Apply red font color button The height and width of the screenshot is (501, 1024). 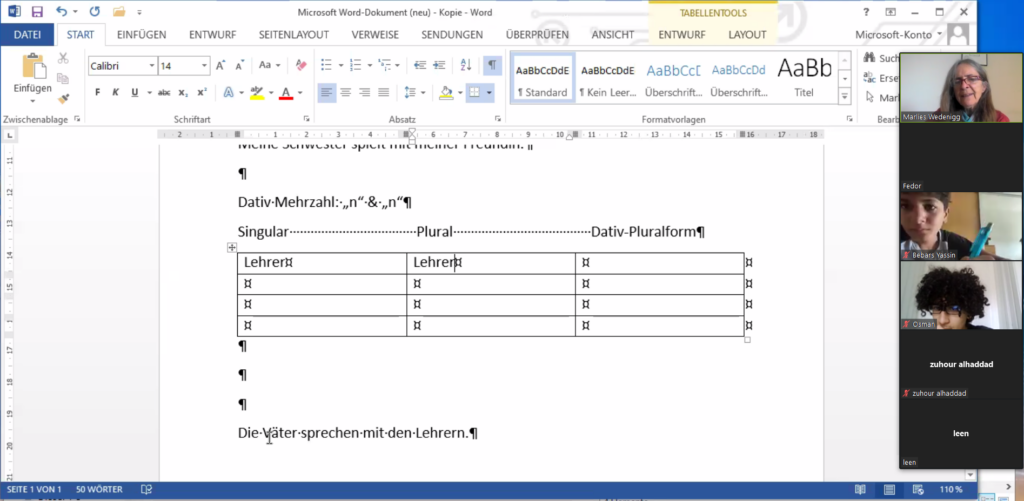pos(285,93)
